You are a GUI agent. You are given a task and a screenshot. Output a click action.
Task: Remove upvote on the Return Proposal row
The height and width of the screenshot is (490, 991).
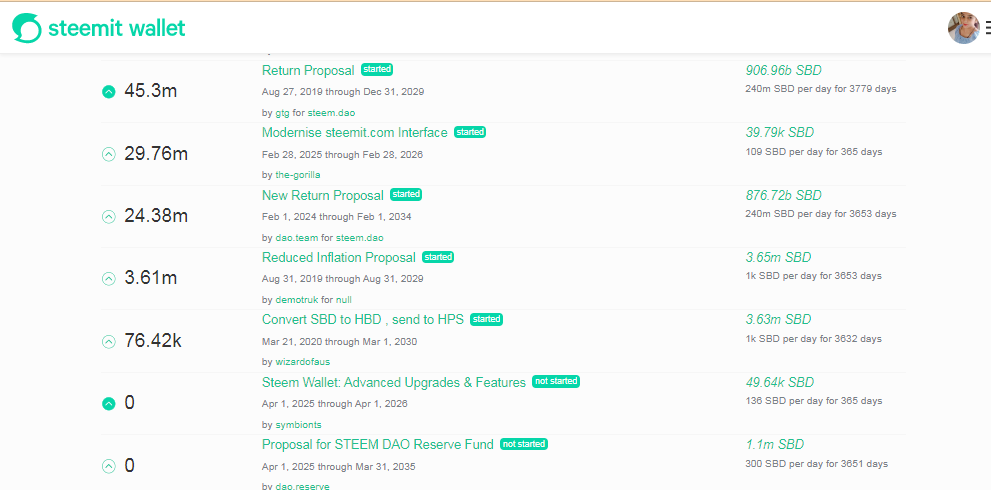click(x=109, y=92)
